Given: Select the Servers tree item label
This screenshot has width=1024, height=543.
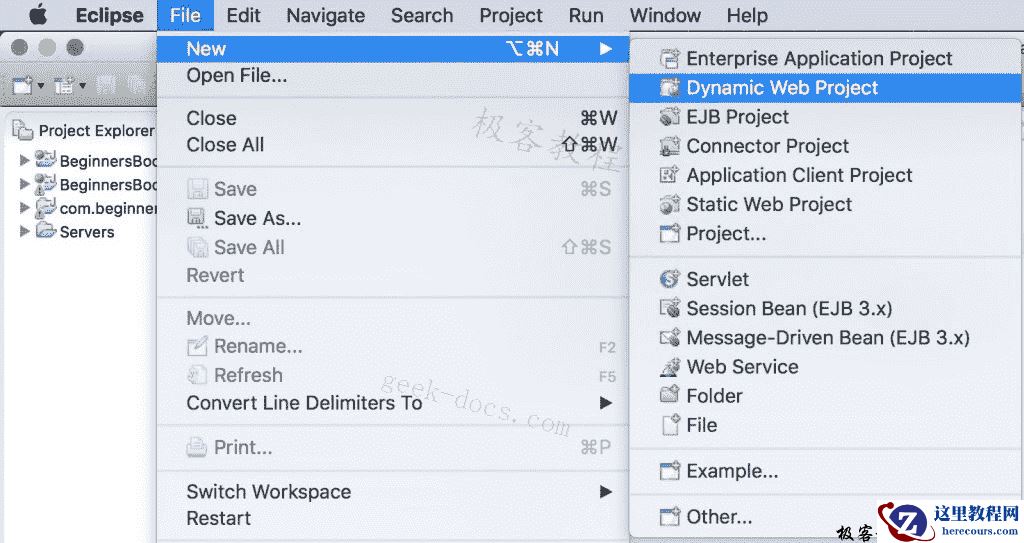Looking at the screenshot, I should (x=87, y=232).
